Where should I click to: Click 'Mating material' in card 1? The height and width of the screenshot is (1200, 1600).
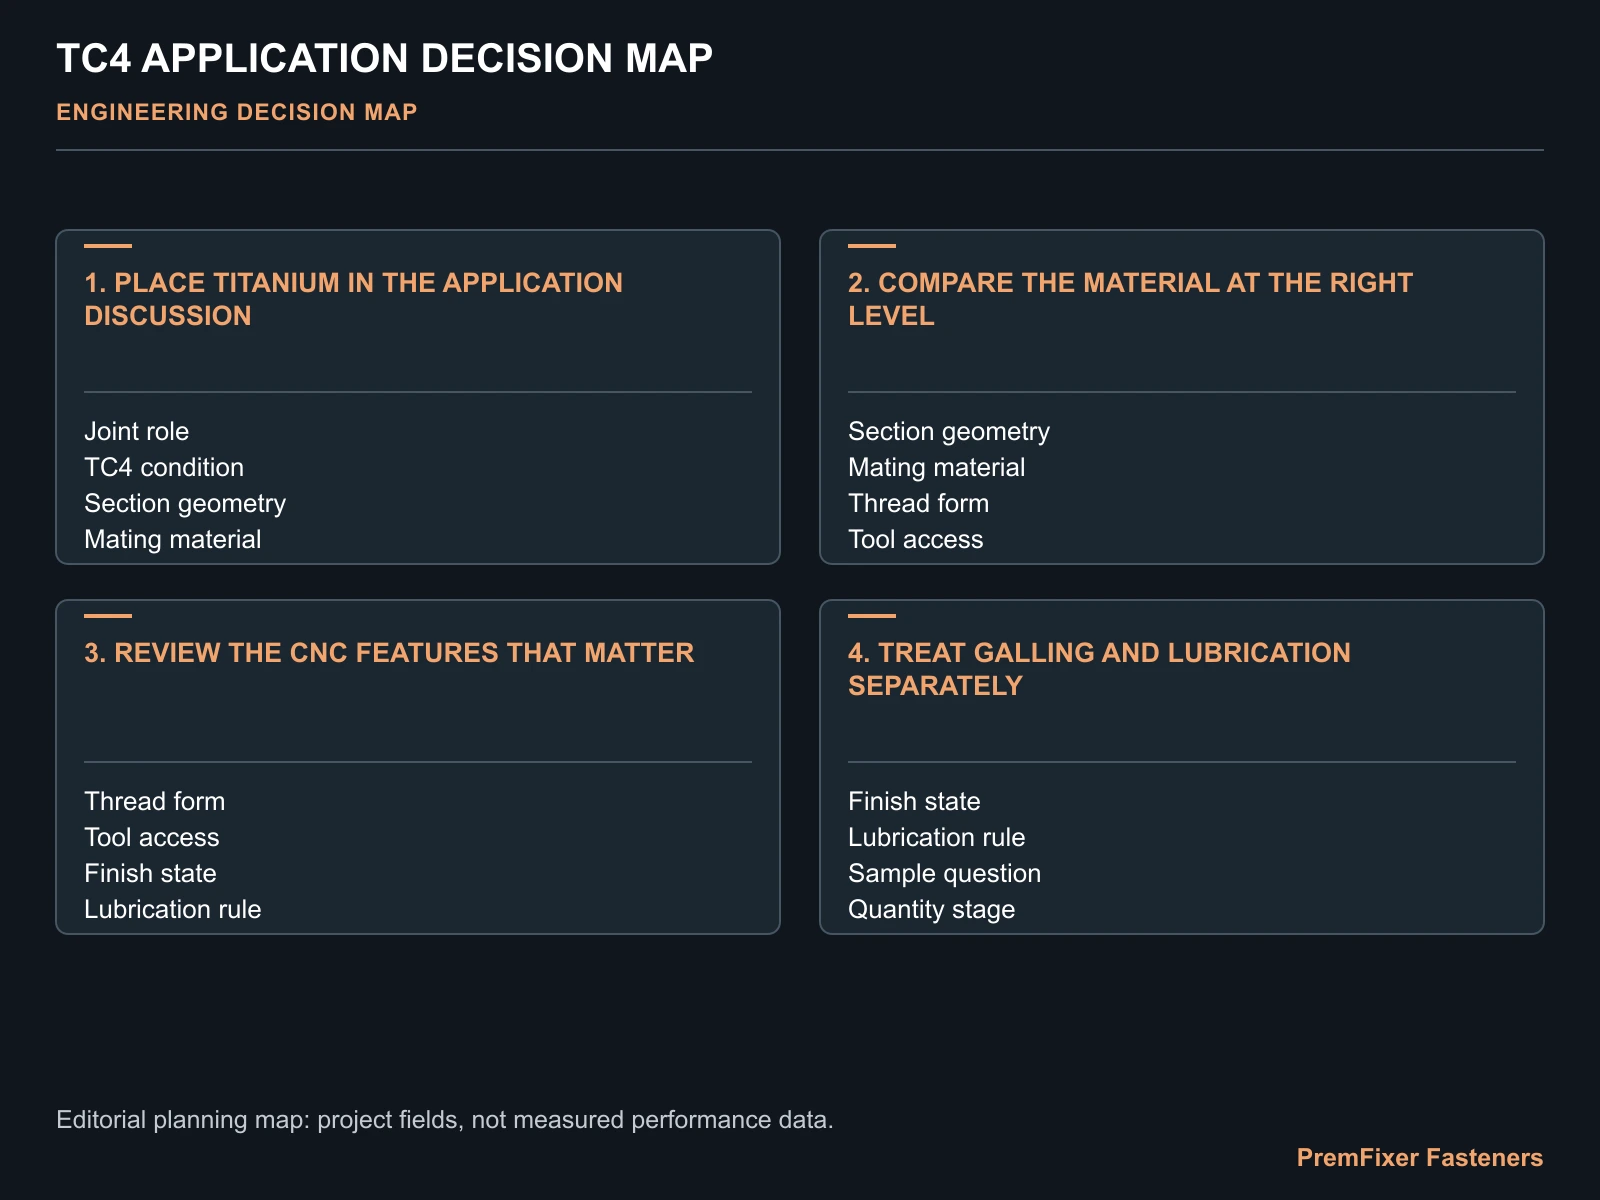173,539
